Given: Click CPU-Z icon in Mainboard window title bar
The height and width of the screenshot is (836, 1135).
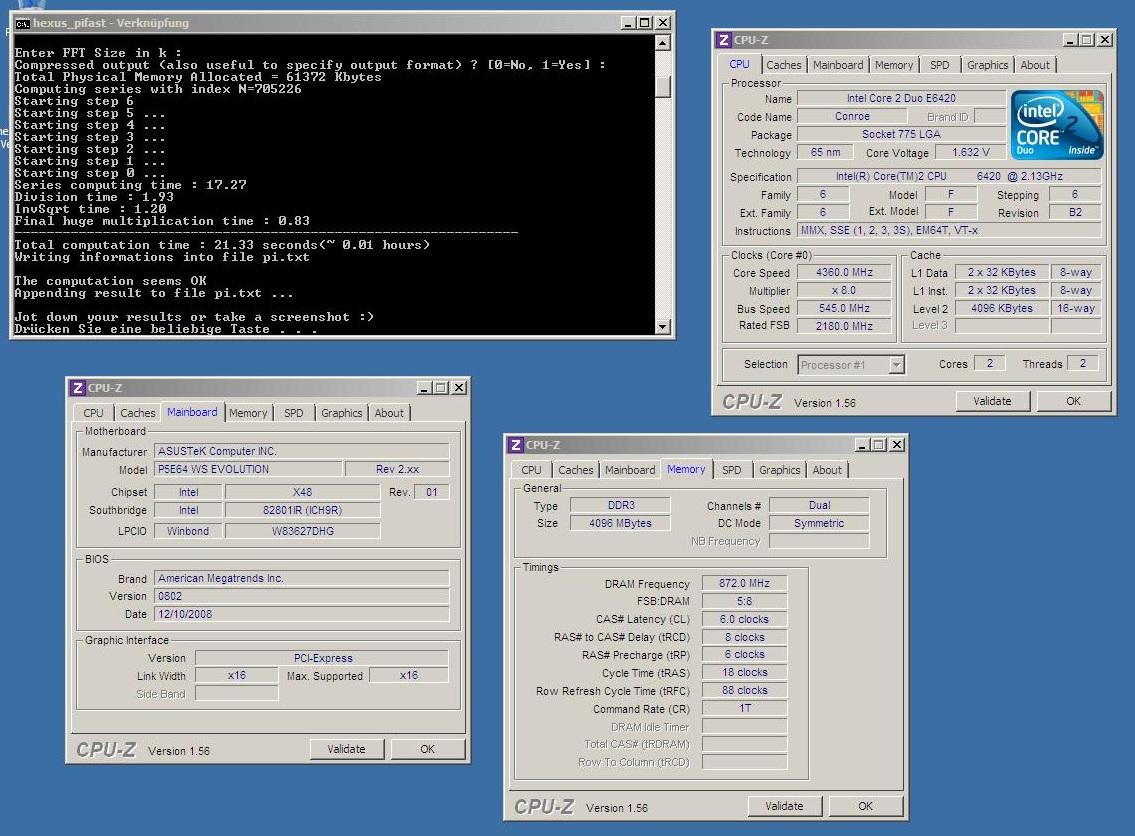Looking at the screenshot, I should 77,388.
